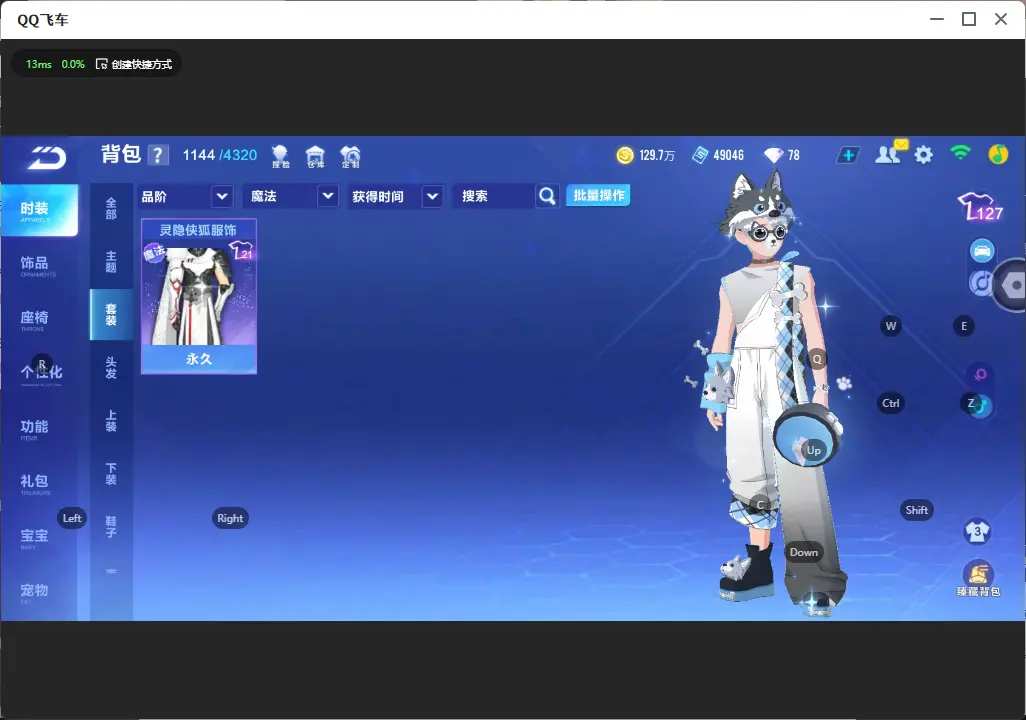Click the diamond currency icon
This screenshot has width=1026, height=720.
[773, 155]
